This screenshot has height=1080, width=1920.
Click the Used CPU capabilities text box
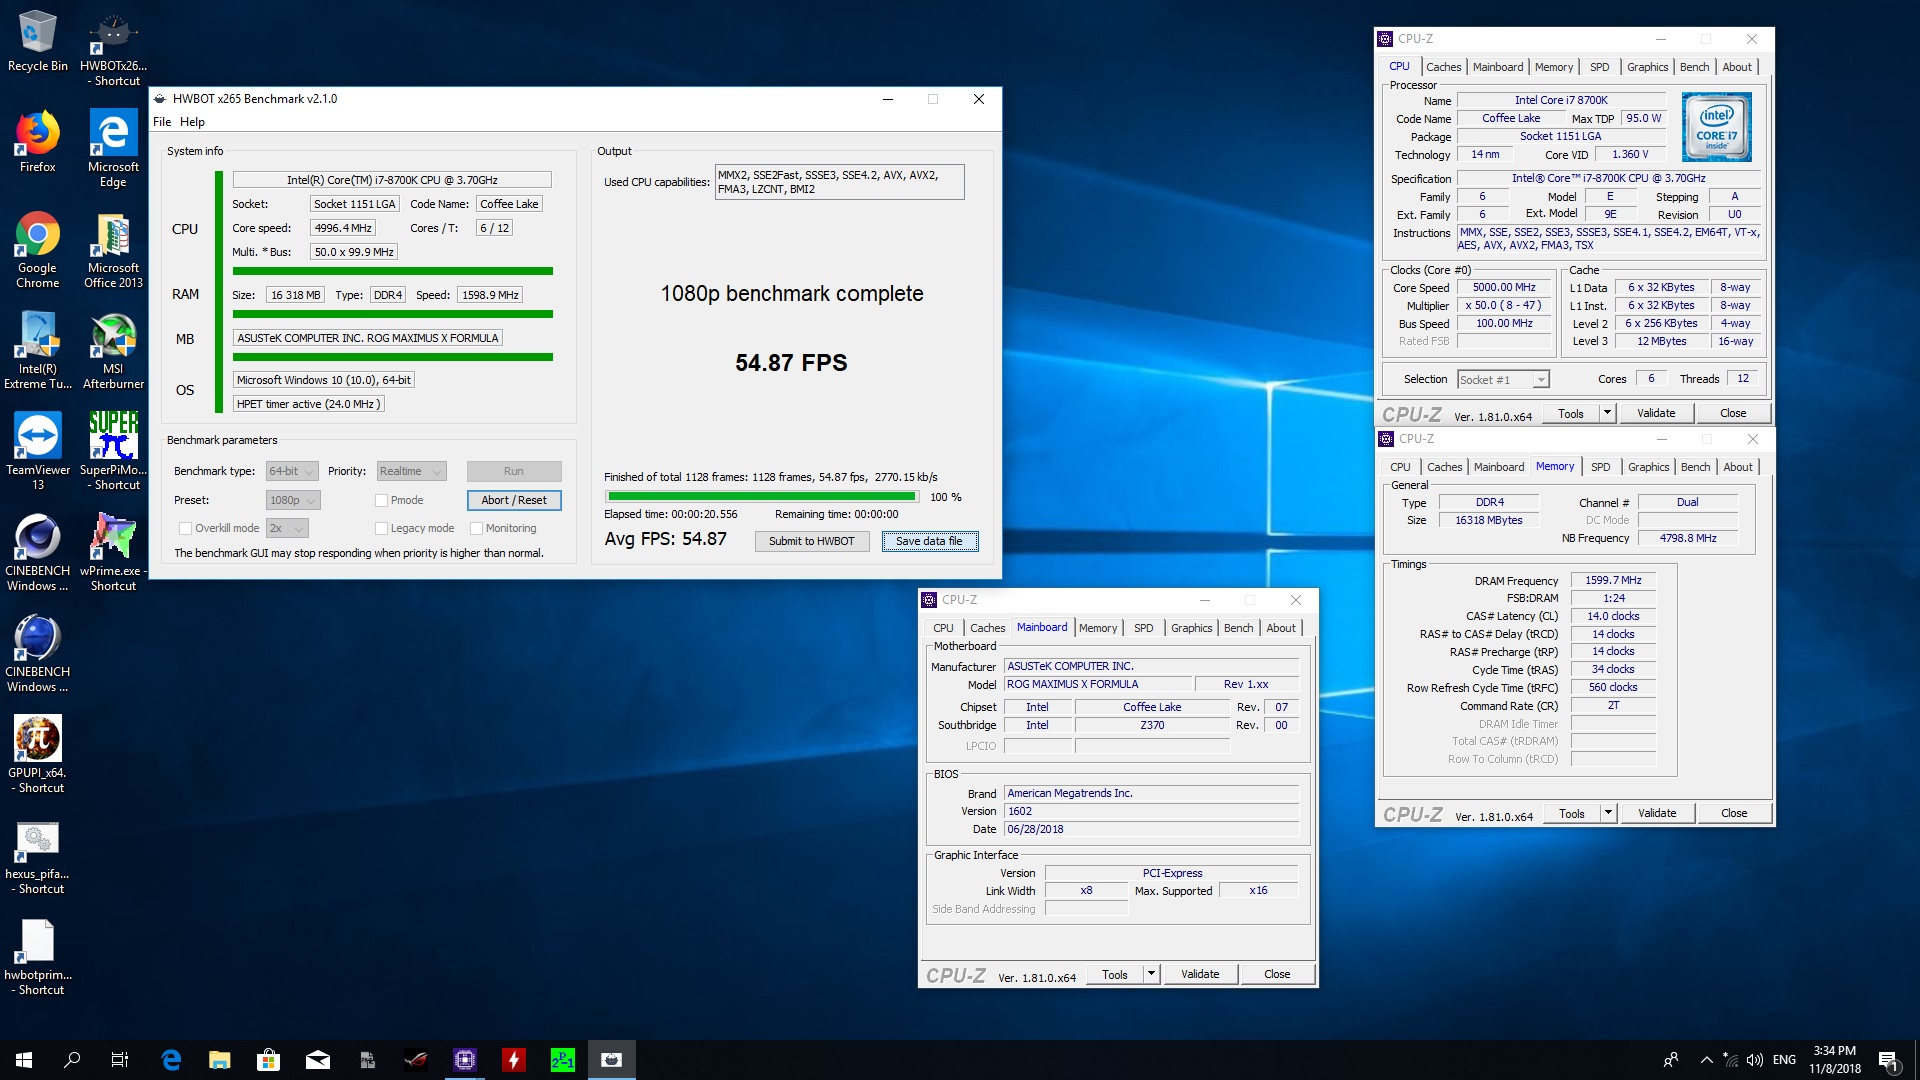[839, 182]
